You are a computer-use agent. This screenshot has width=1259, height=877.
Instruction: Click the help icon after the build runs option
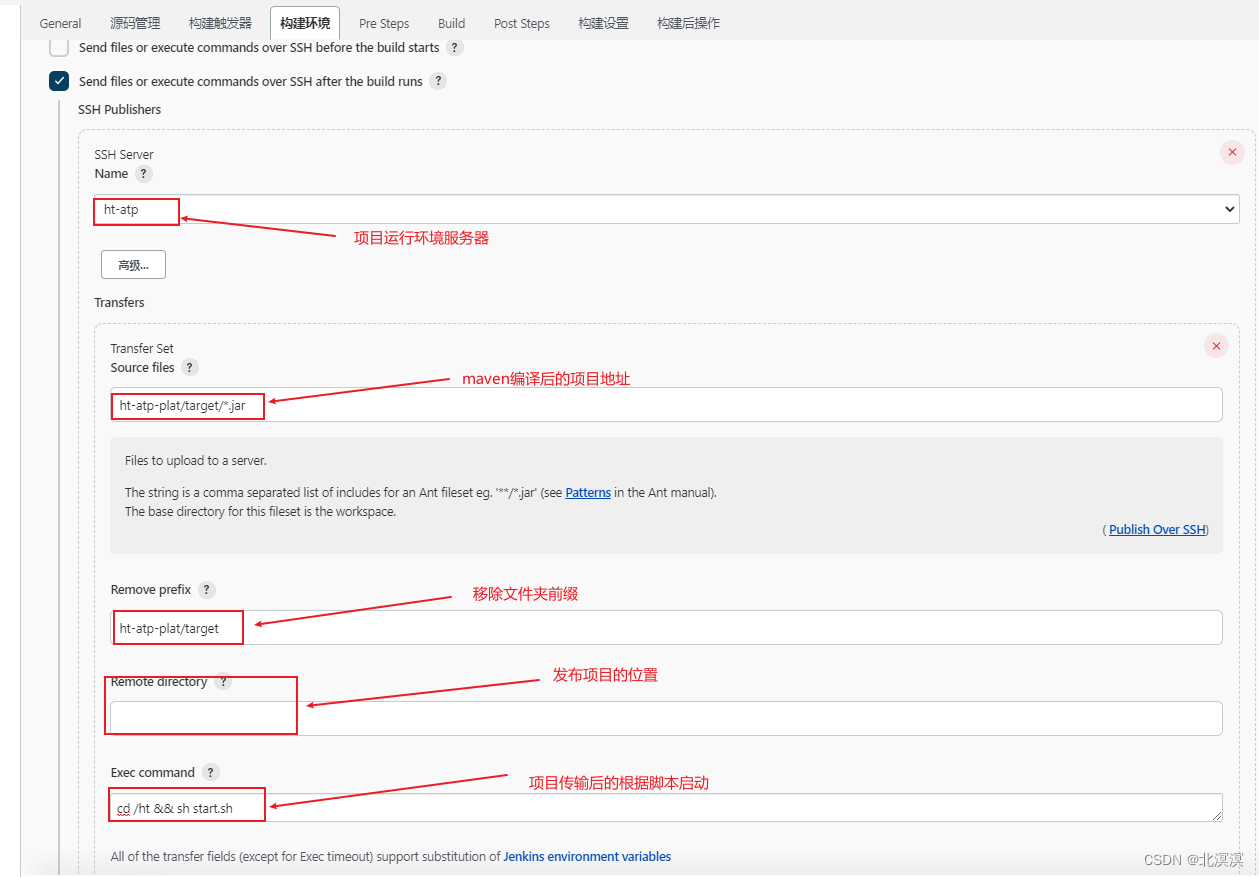click(437, 81)
